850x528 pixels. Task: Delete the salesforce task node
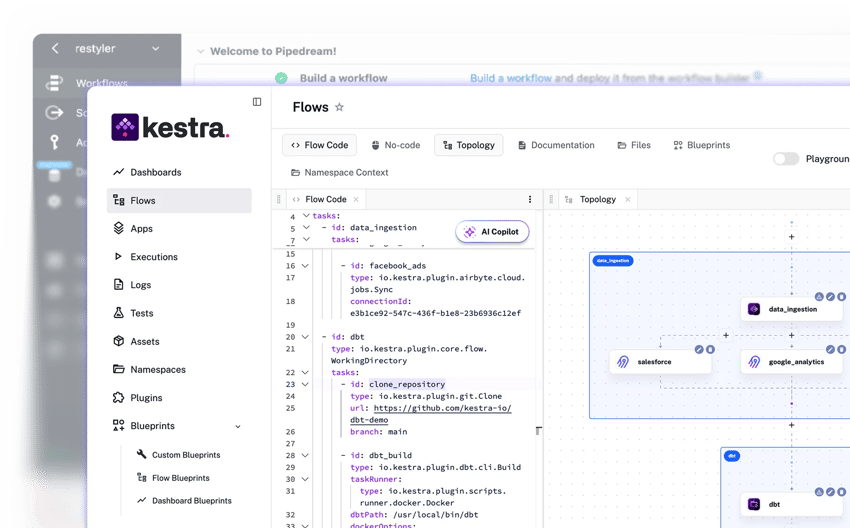[710, 349]
